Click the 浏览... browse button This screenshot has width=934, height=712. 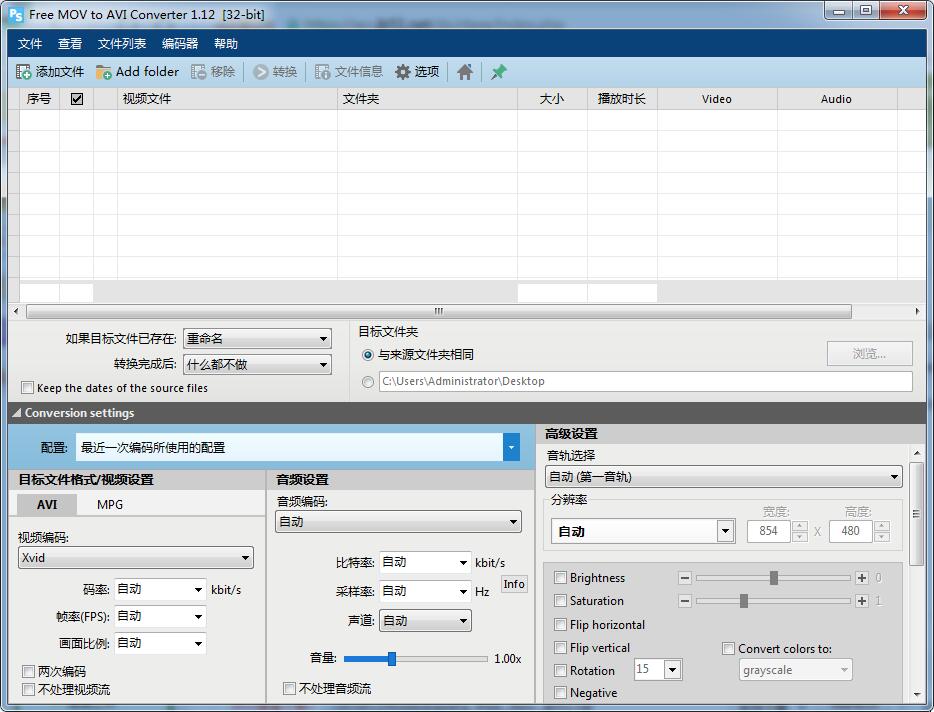pos(869,354)
